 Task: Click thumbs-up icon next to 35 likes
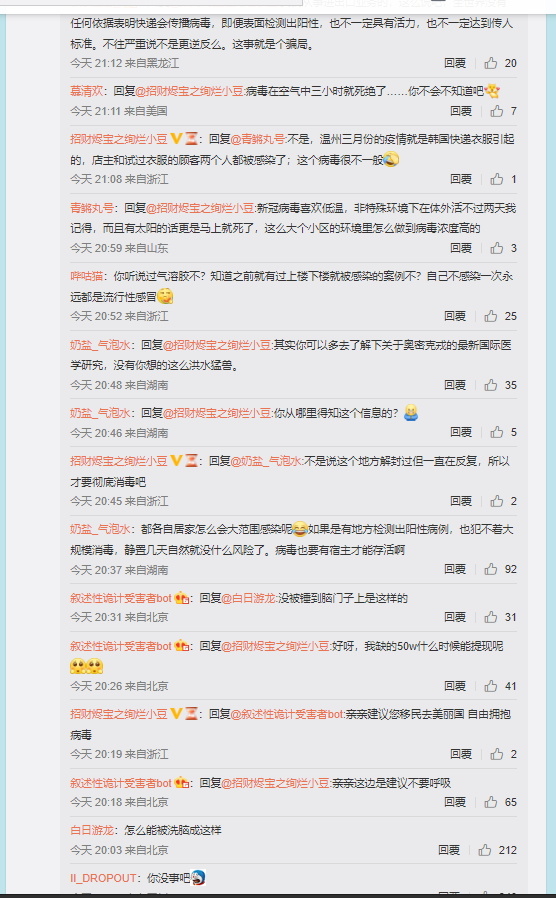pos(491,385)
